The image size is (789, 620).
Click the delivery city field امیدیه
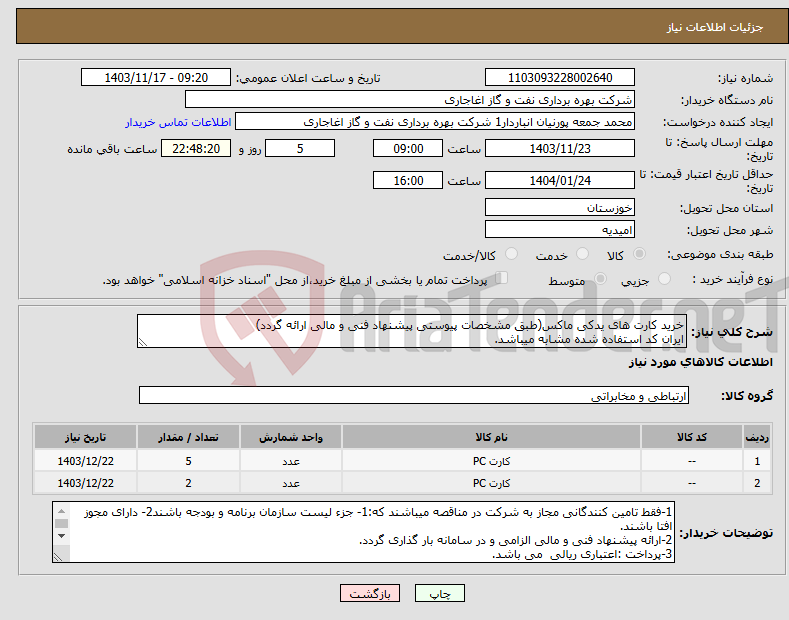[560, 229]
